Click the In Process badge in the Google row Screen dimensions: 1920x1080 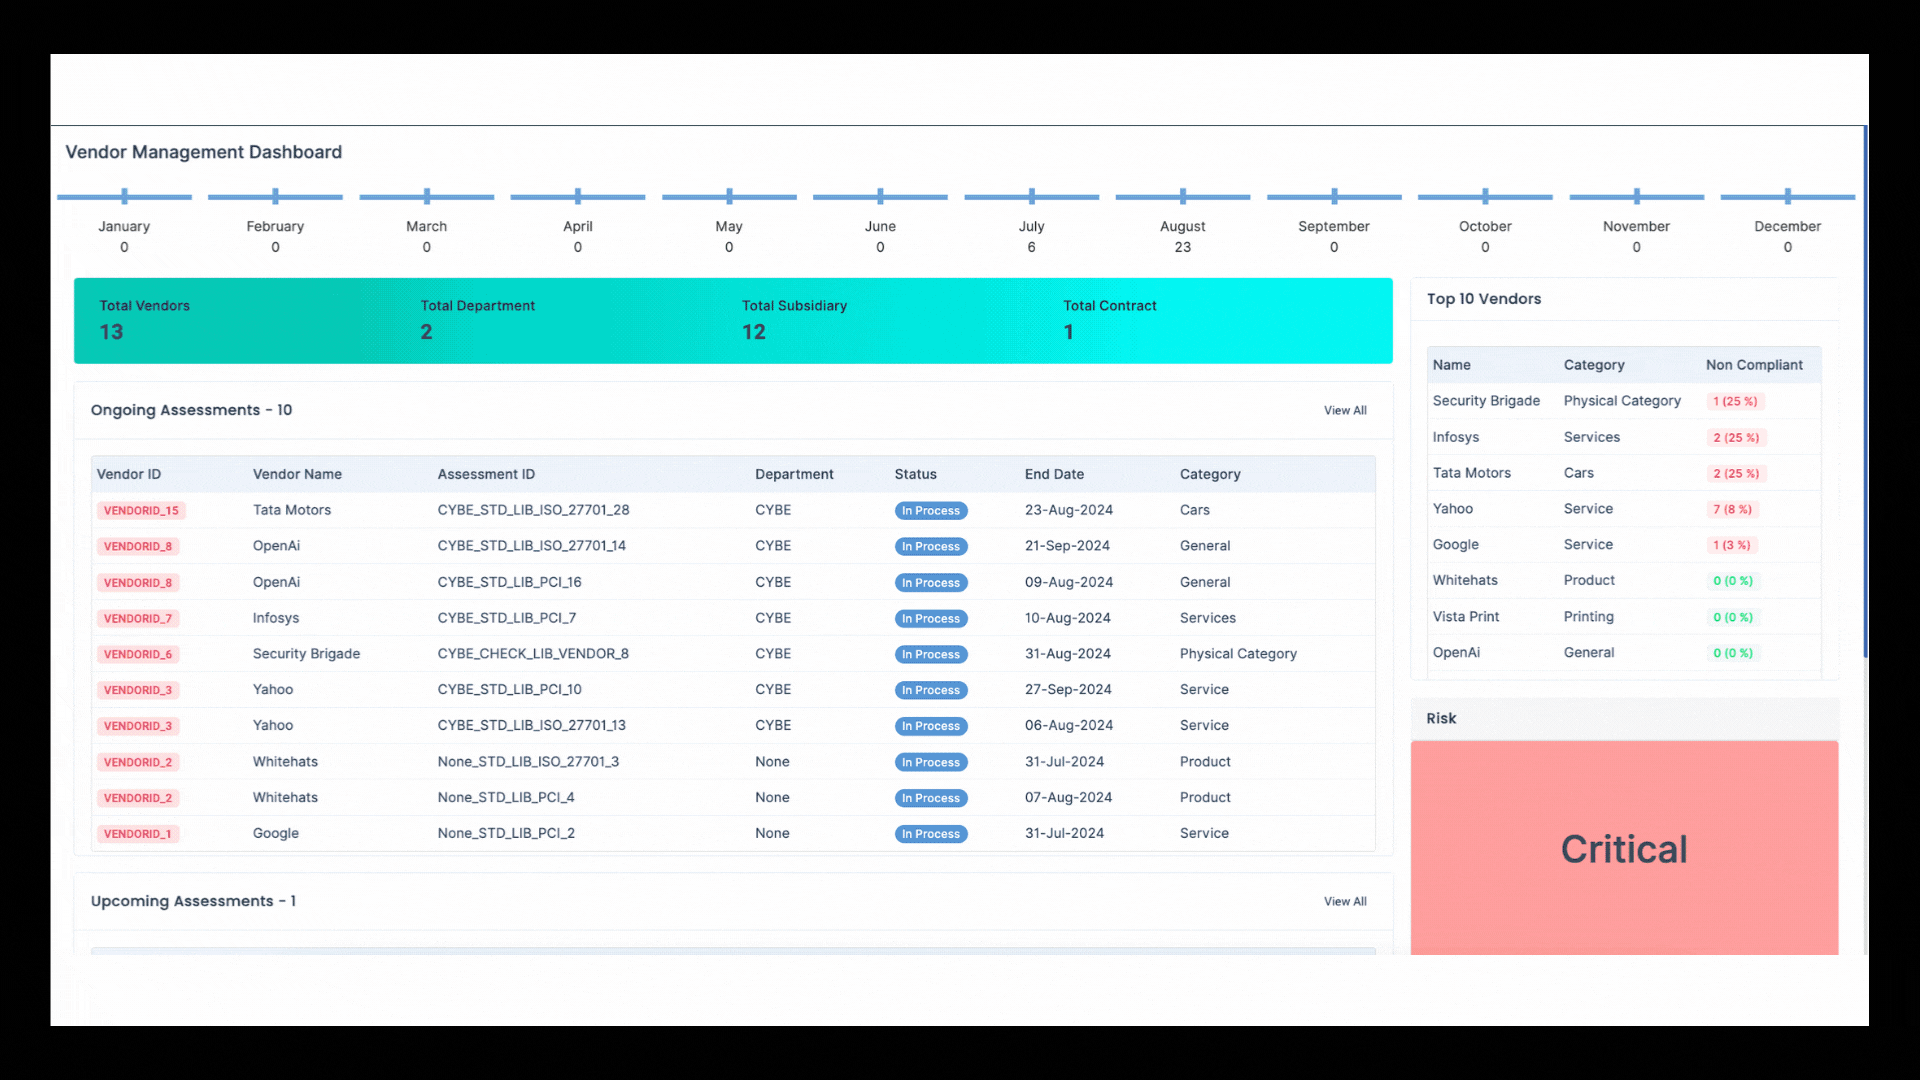[x=930, y=834]
